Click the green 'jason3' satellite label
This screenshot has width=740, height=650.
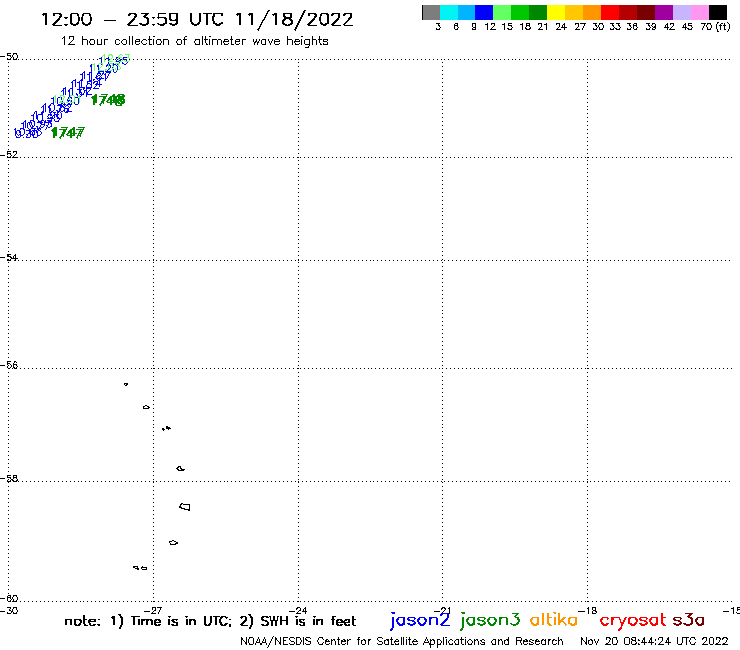(x=490, y=620)
